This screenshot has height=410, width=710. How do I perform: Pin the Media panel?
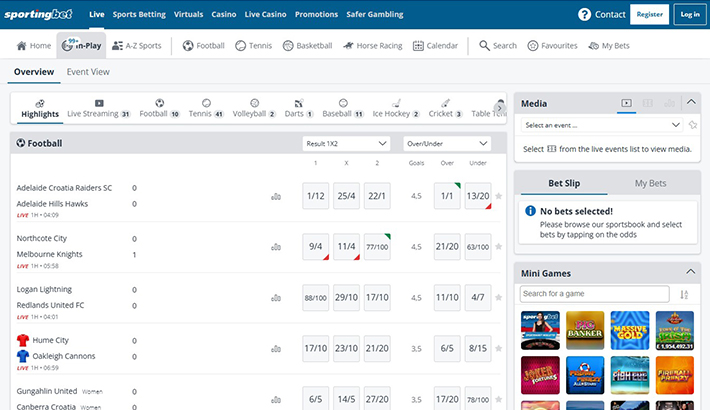tap(693, 125)
